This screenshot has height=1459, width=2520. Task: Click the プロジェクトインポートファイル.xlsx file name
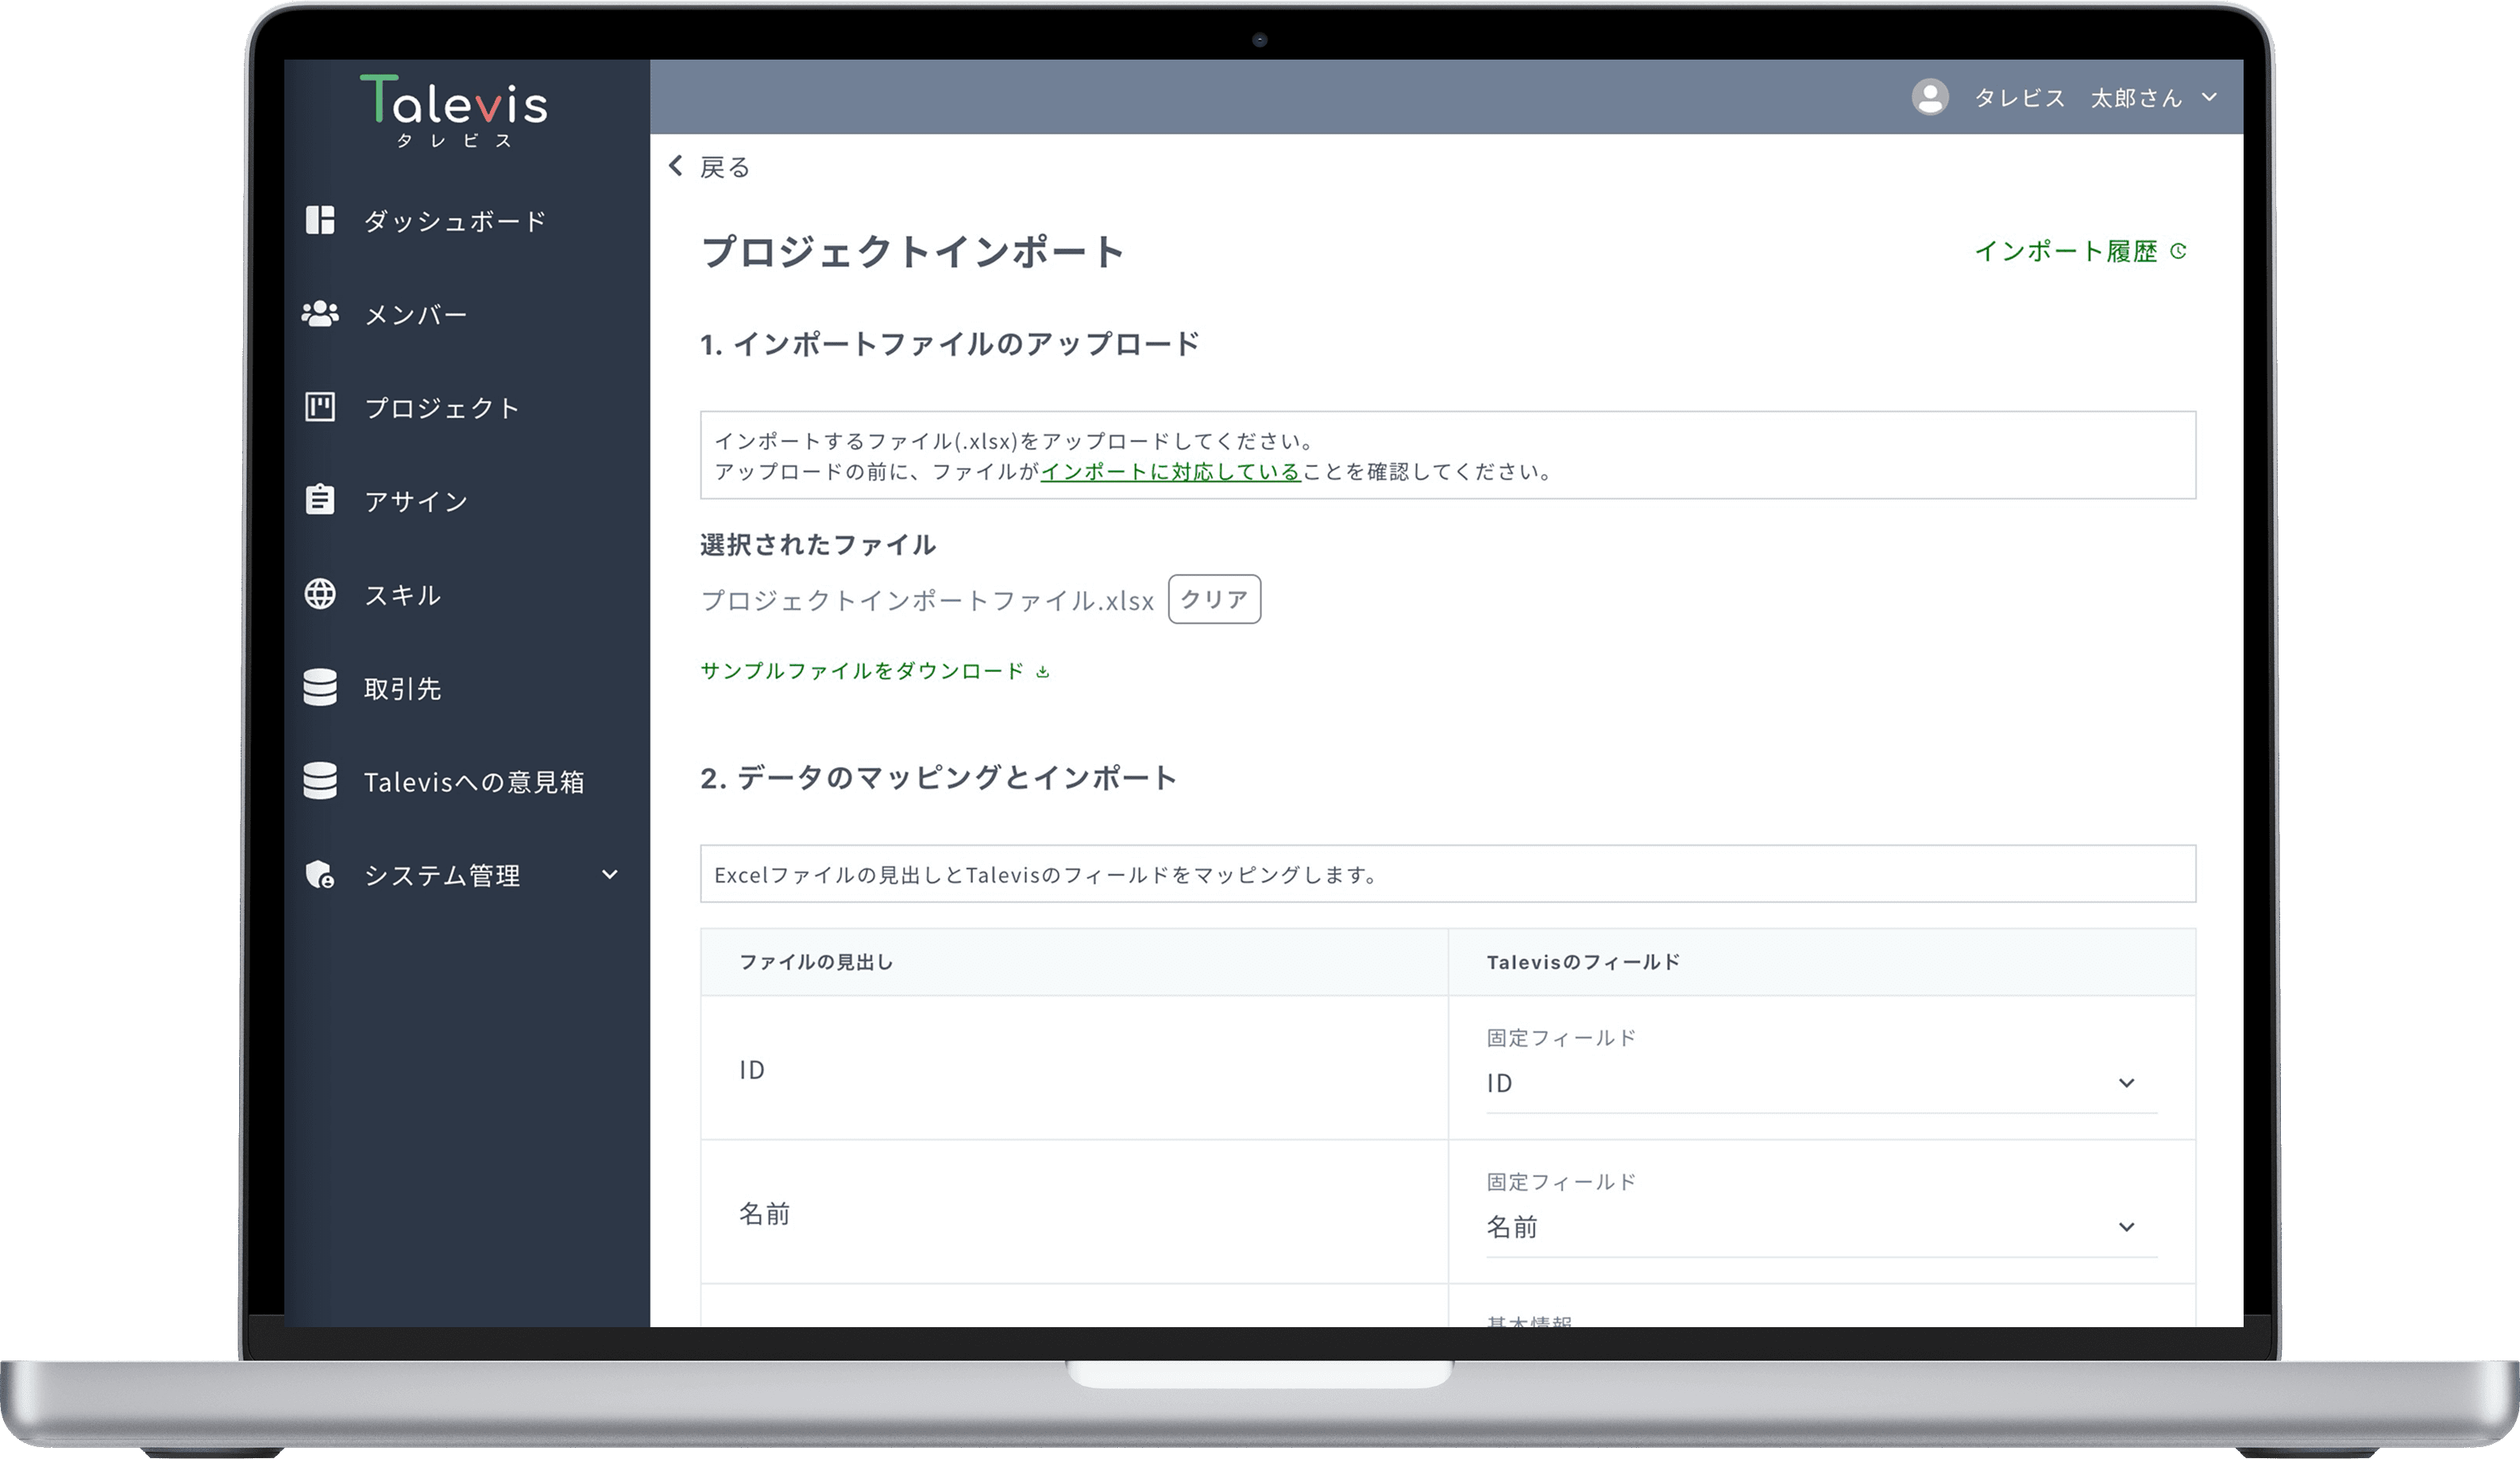pyautogui.click(x=927, y=600)
